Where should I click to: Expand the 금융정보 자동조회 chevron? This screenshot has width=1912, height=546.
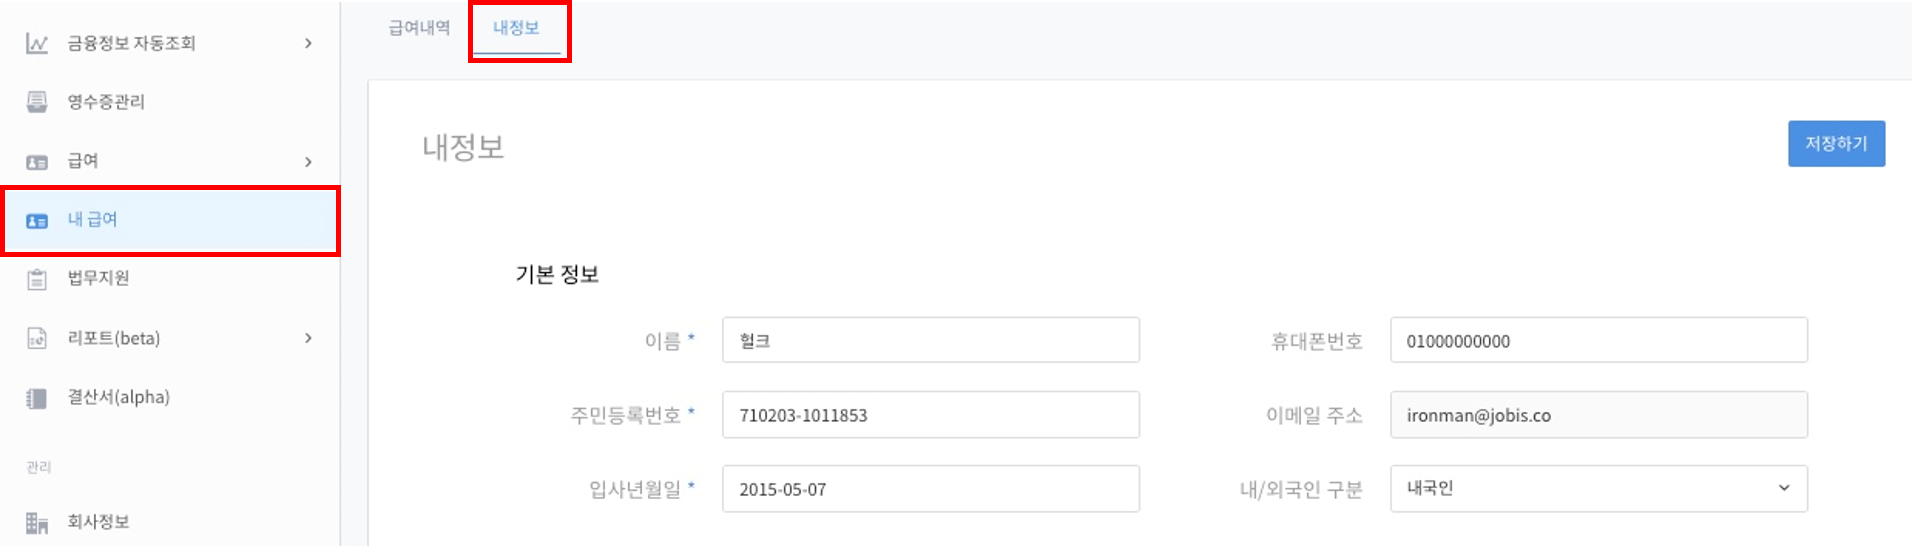pyautogui.click(x=308, y=43)
